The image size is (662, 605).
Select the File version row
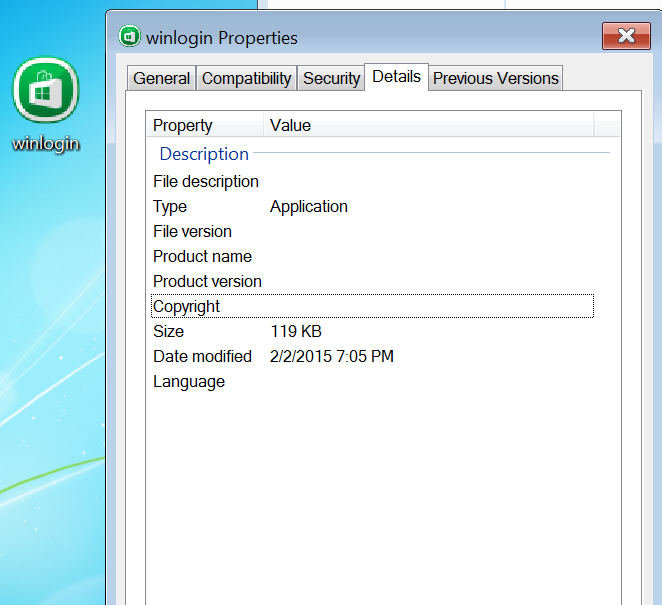click(372, 231)
